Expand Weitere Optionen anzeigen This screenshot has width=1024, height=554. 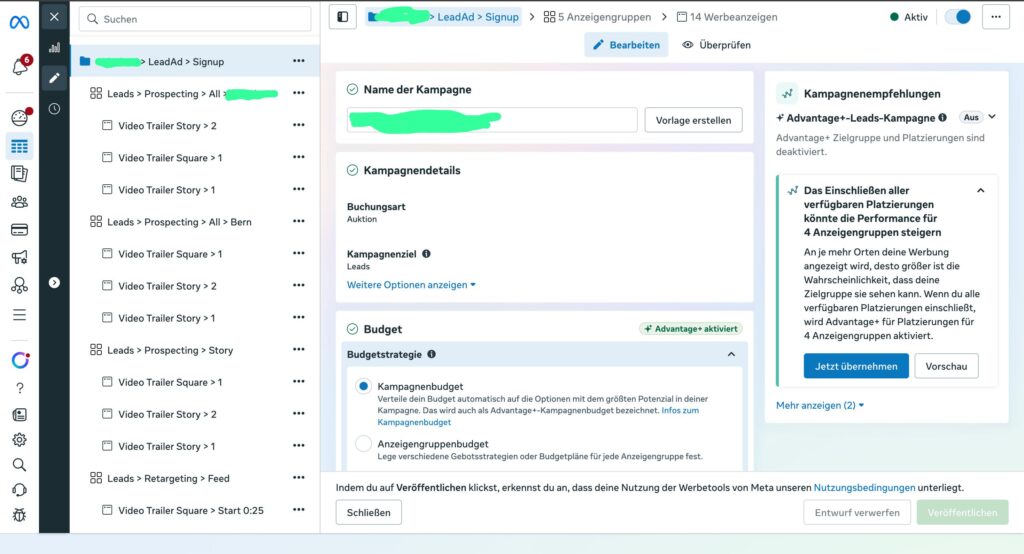pyautogui.click(x=411, y=285)
